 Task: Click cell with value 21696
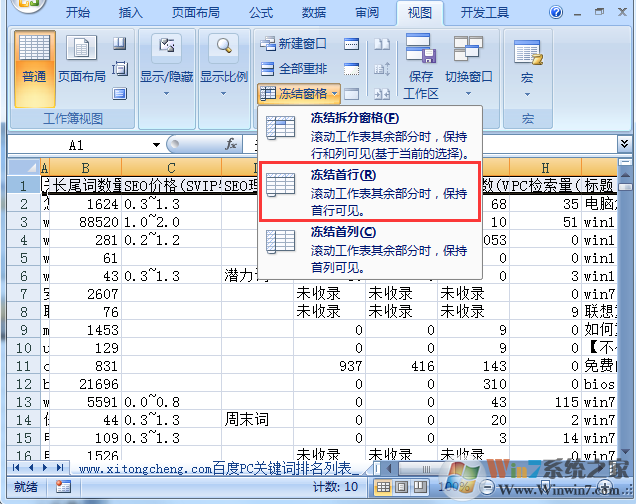(86, 384)
